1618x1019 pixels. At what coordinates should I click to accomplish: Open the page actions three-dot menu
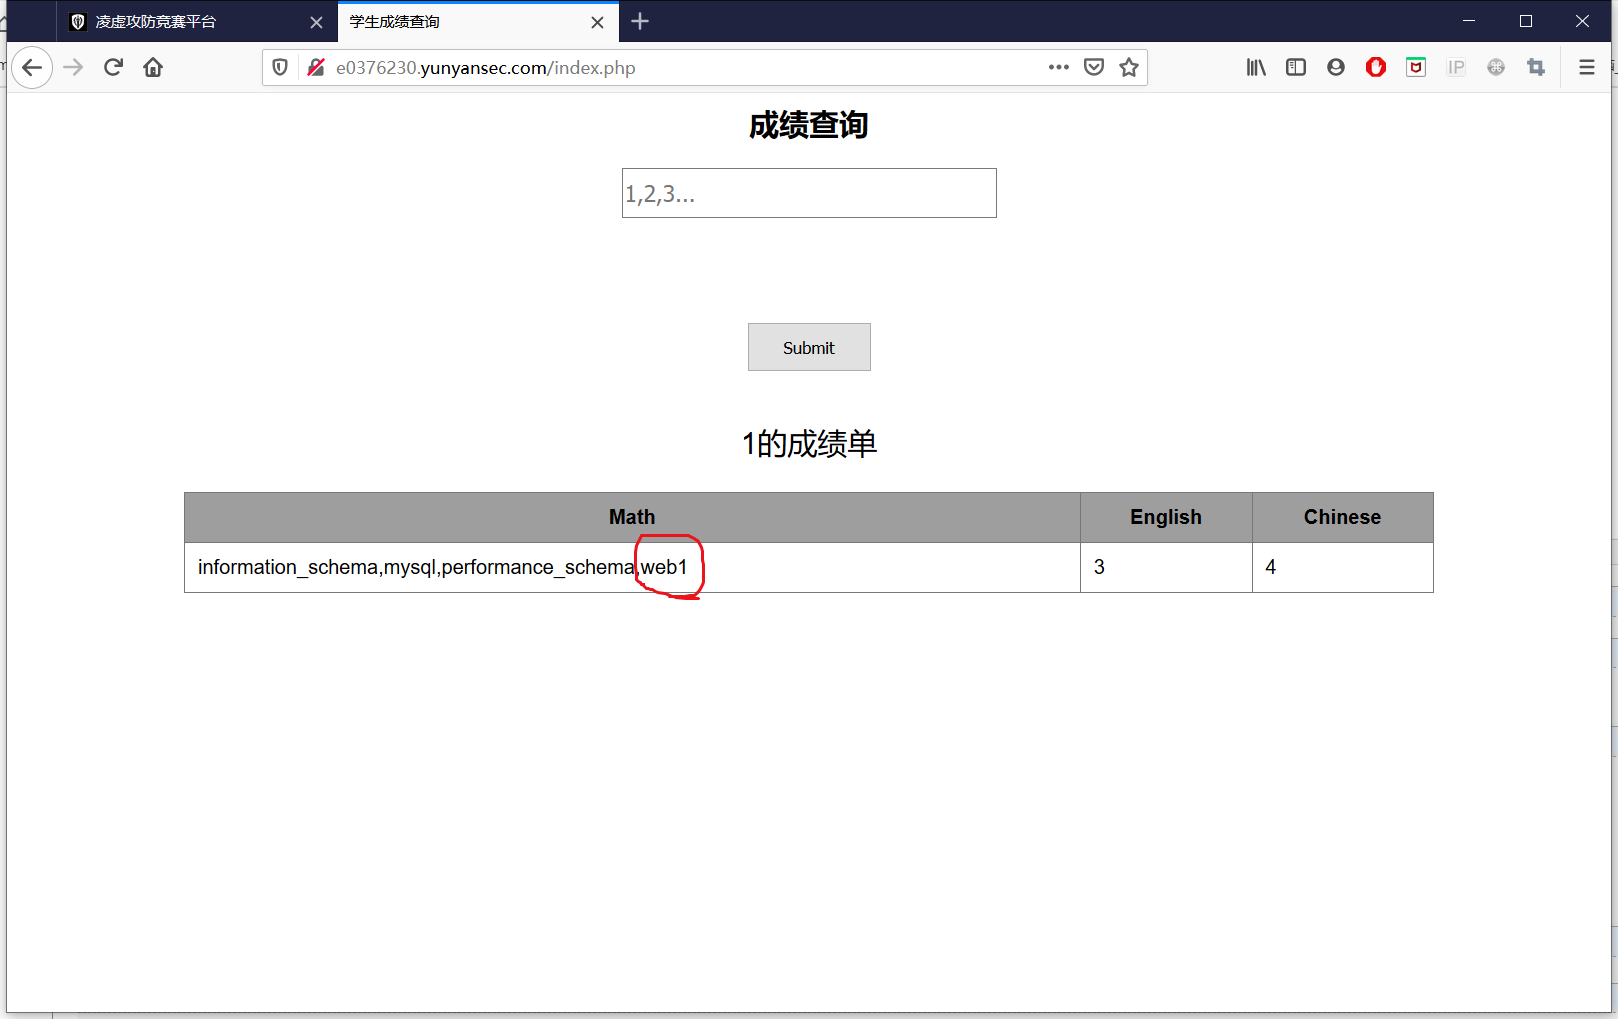point(1059,67)
